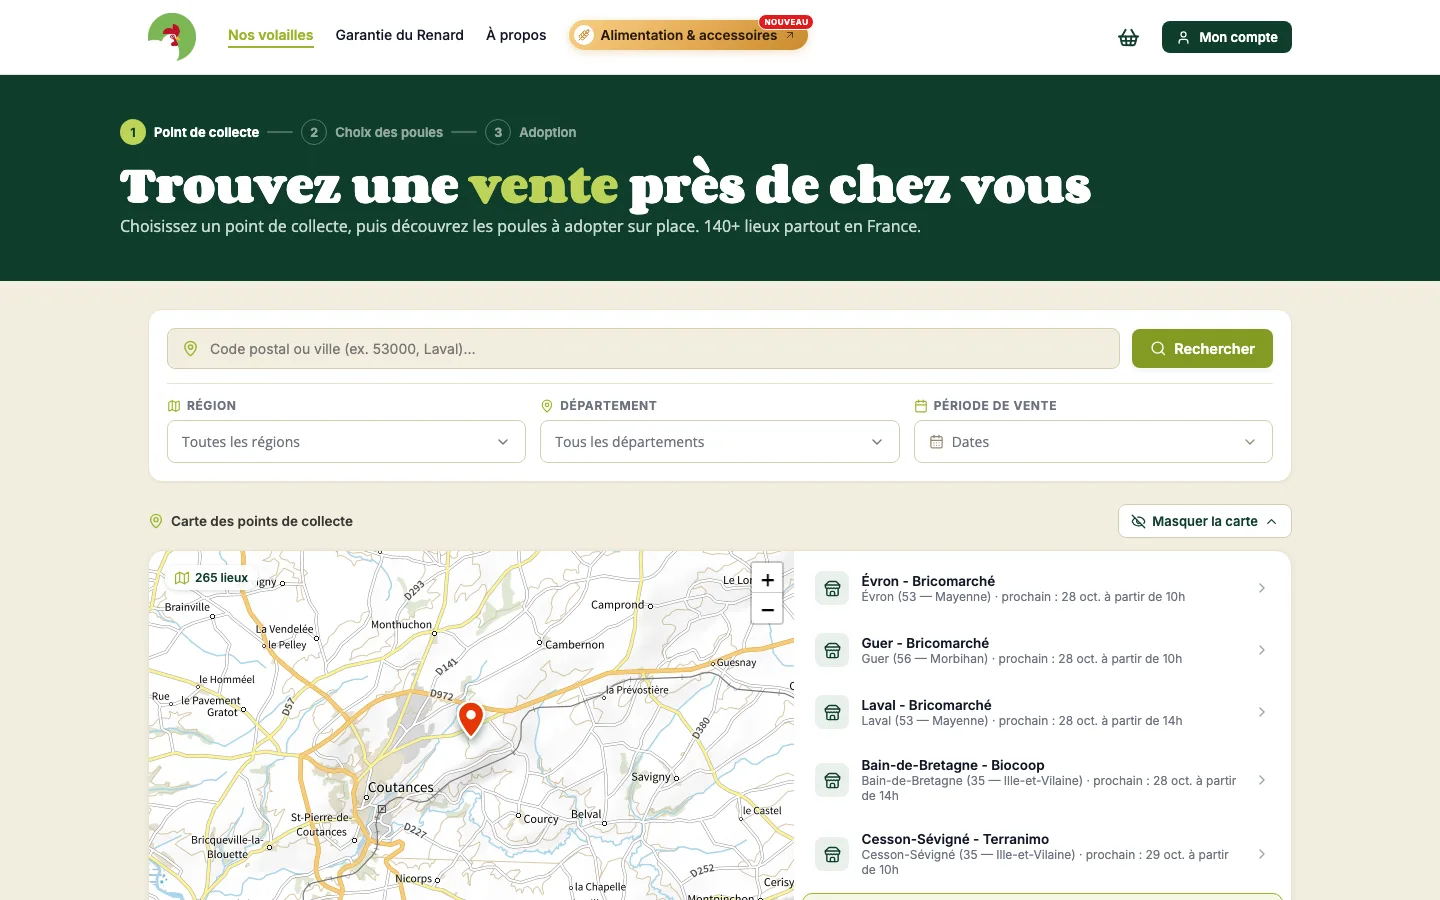1440x900 pixels.
Task: Click store icon beside Cesson-Sévigné - Terranimo
Action: tap(832, 854)
